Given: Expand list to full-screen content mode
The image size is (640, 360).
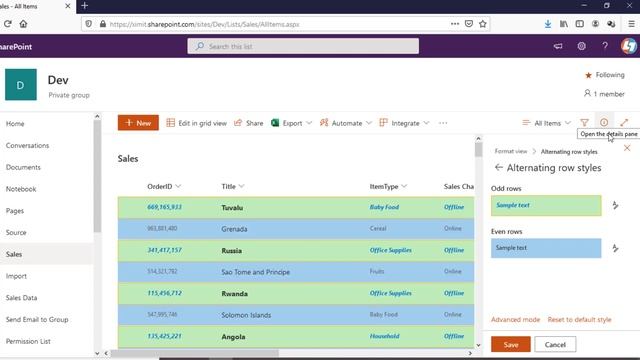Looking at the screenshot, I should coord(624,122).
